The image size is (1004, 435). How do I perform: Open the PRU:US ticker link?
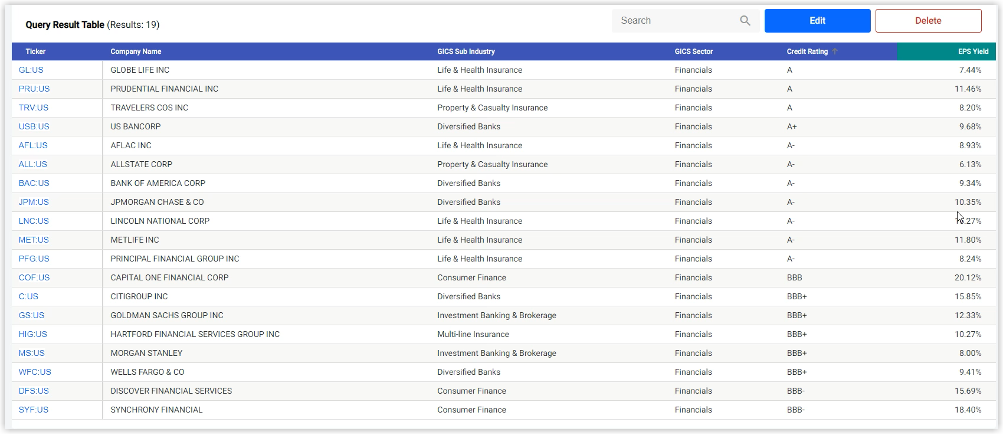pyautogui.click(x=34, y=89)
